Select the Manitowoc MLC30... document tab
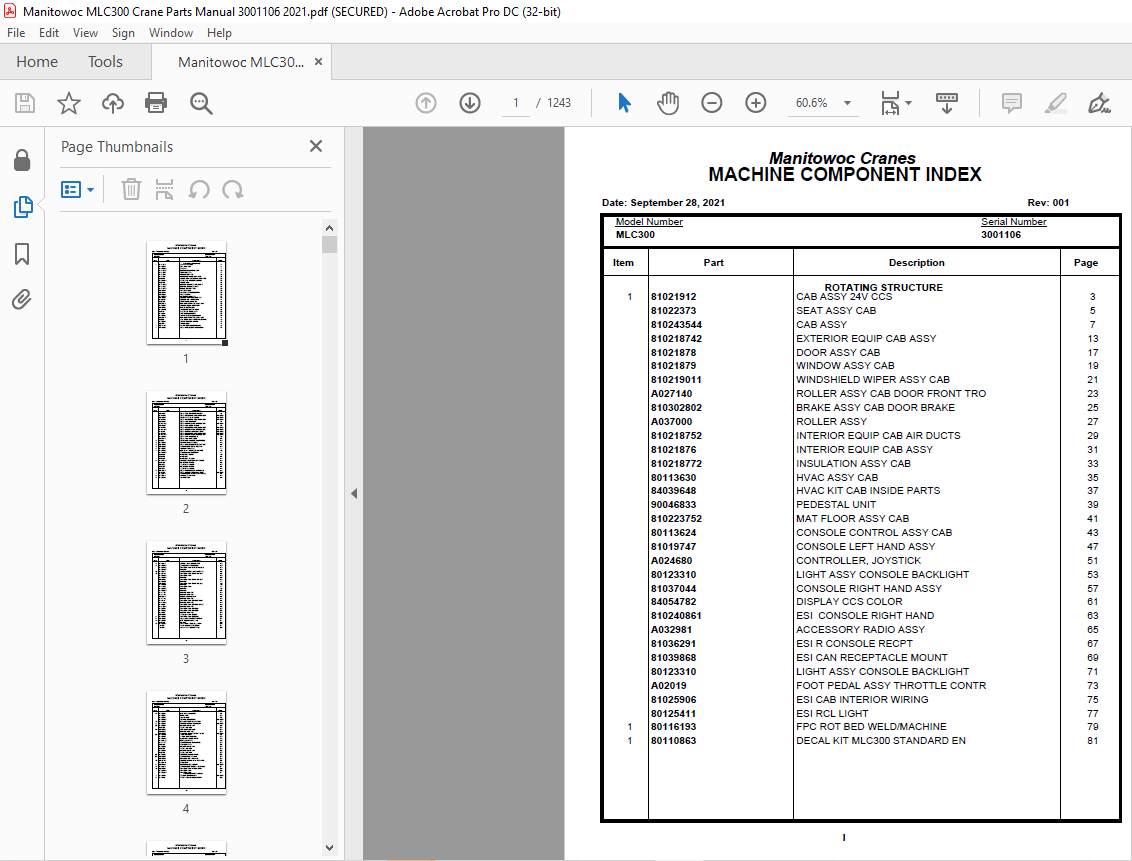Screen dimensions: 1132x861 pyautogui.click(x=241, y=62)
